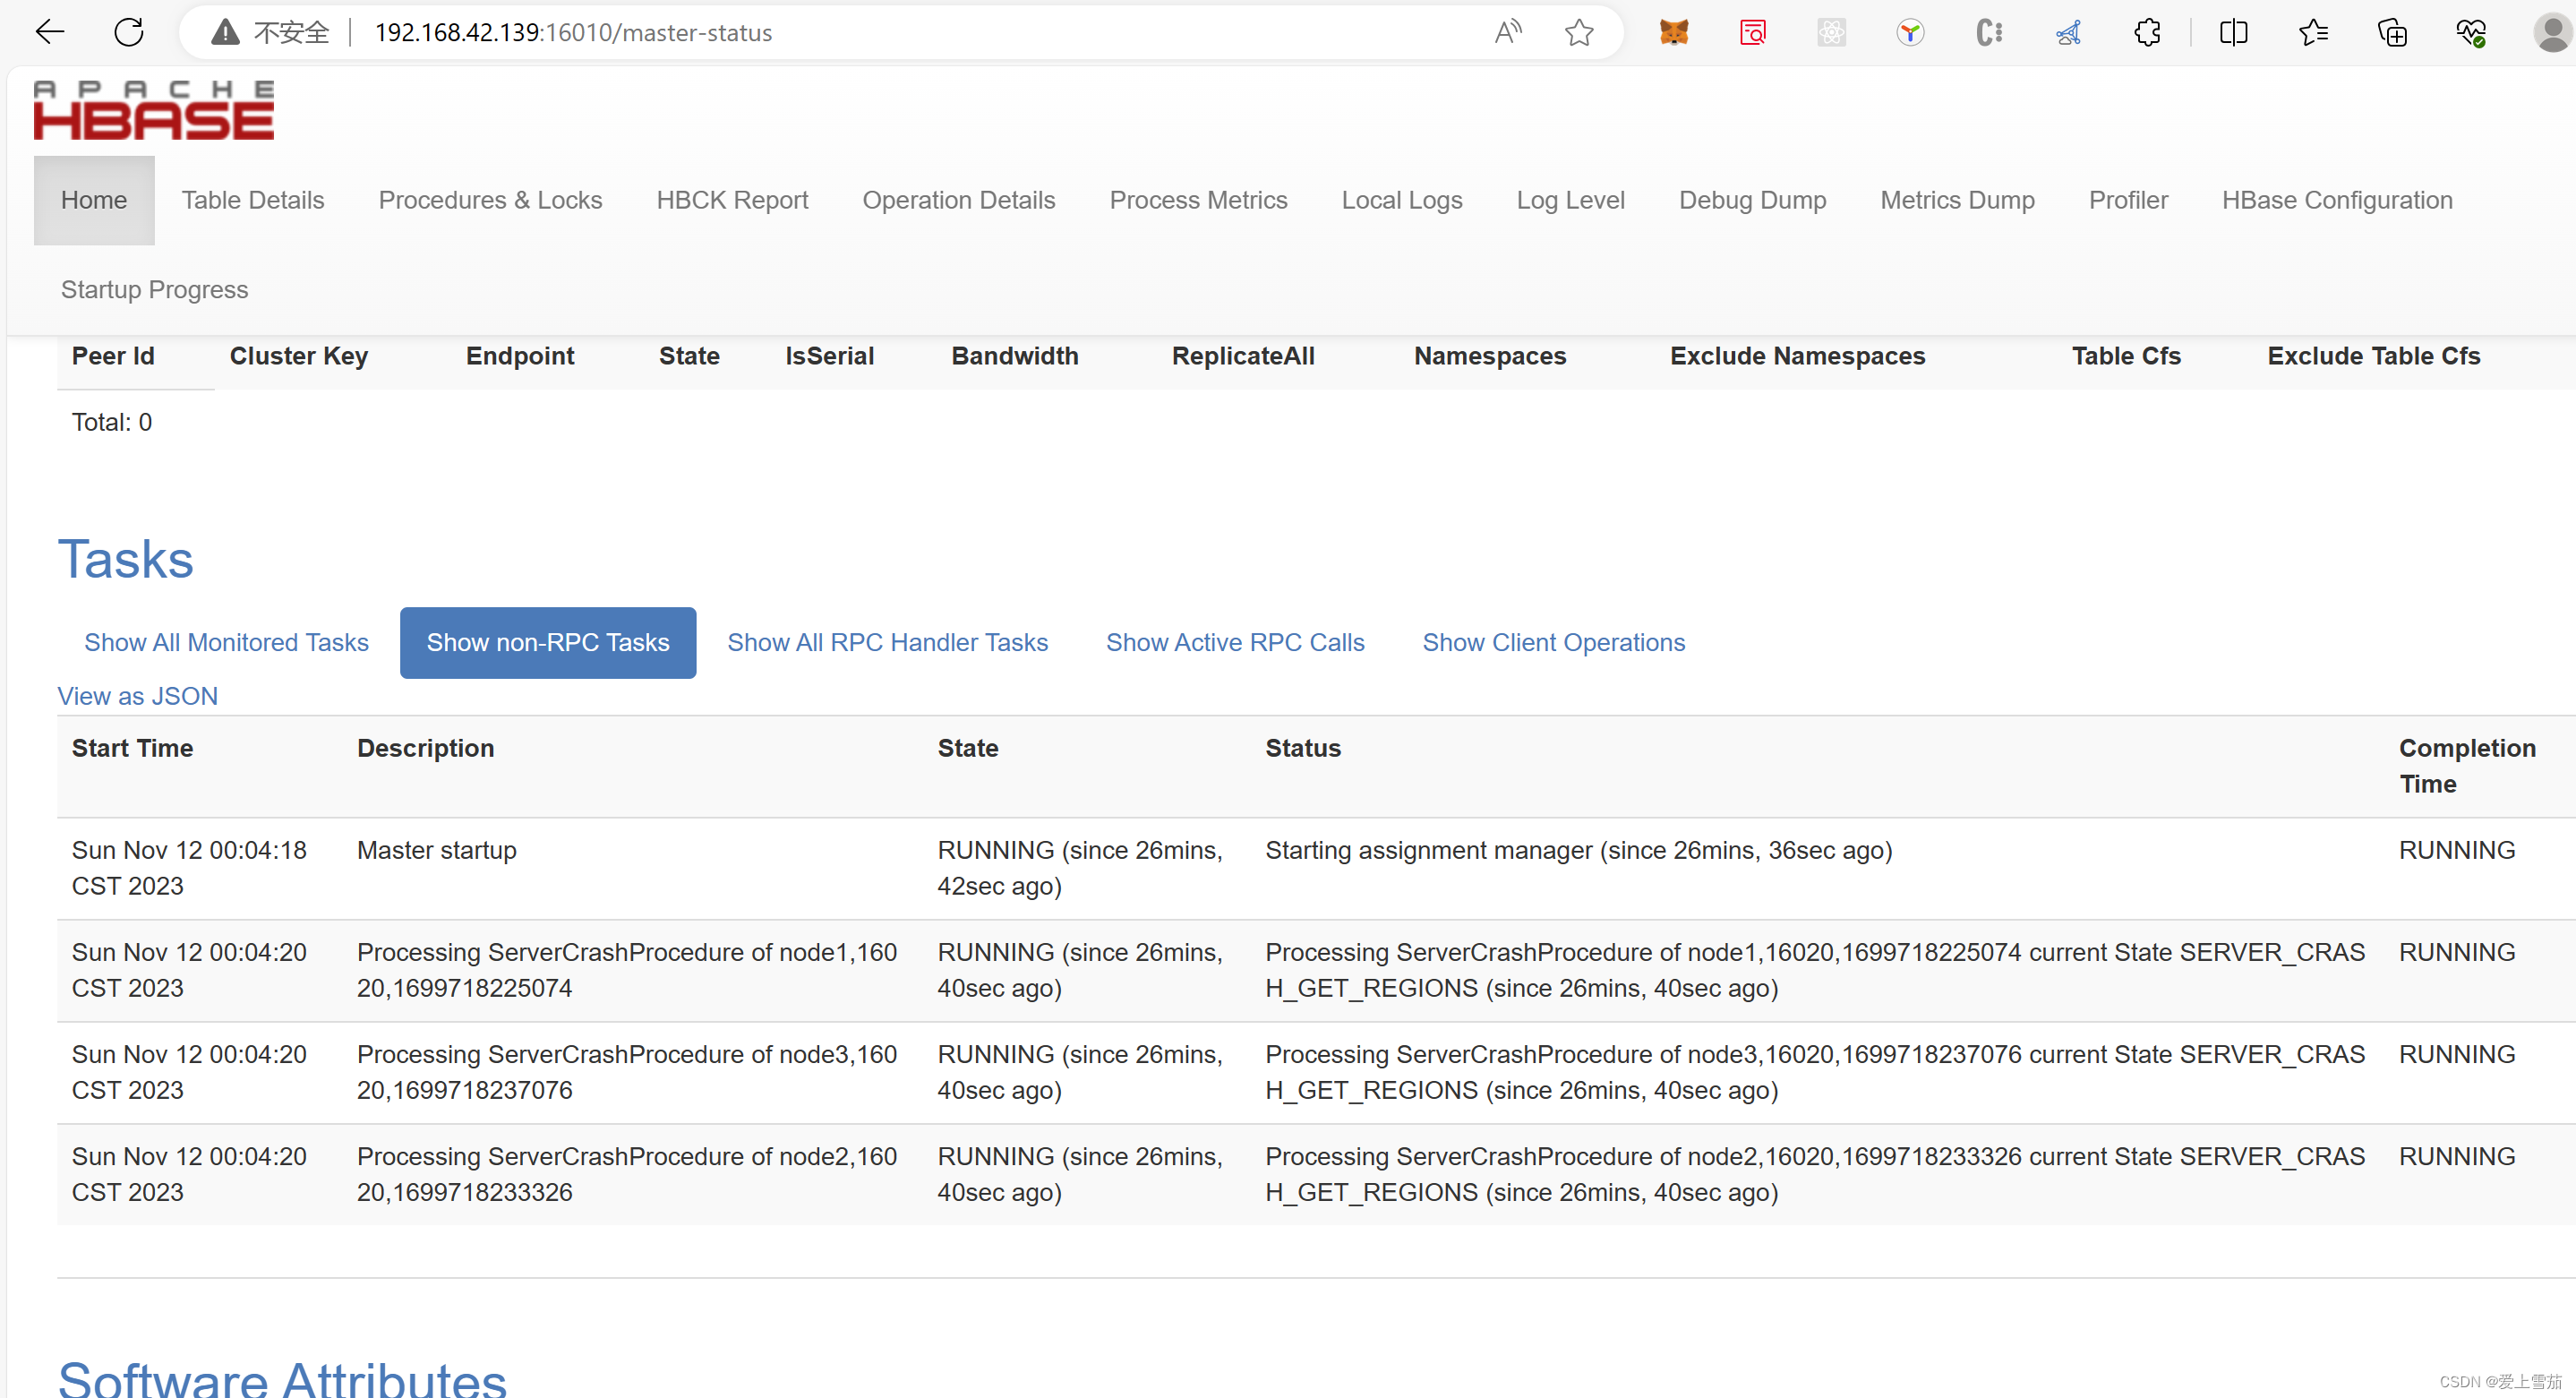2576x1398 pixels.
Task: Reload the page with refresh icon
Action: click(129, 32)
